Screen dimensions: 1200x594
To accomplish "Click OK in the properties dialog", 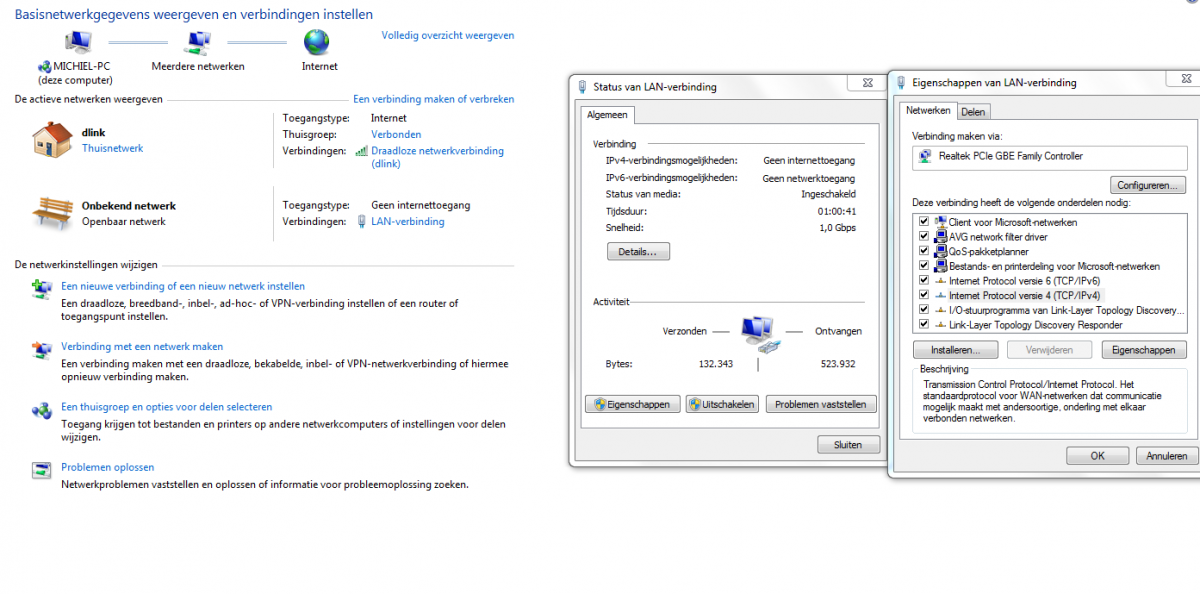I will click(1097, 455).
